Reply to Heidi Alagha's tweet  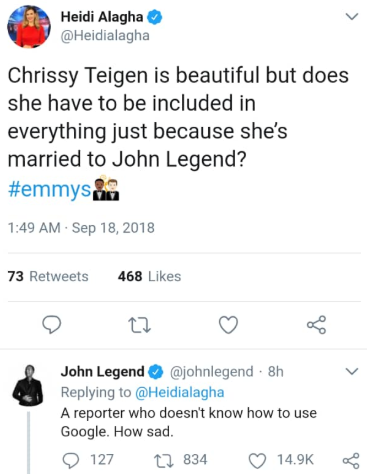[x=51, y=325]
